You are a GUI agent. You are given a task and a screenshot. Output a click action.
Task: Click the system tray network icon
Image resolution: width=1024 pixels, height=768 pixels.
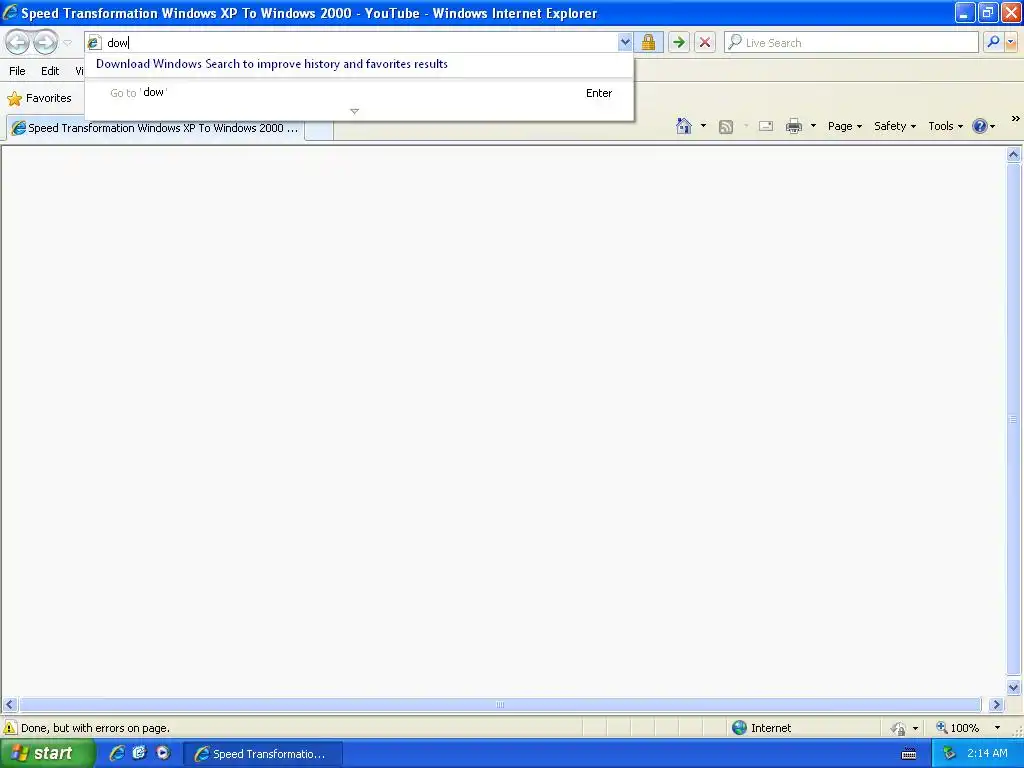pyautogui.click(x=949, y=754)
